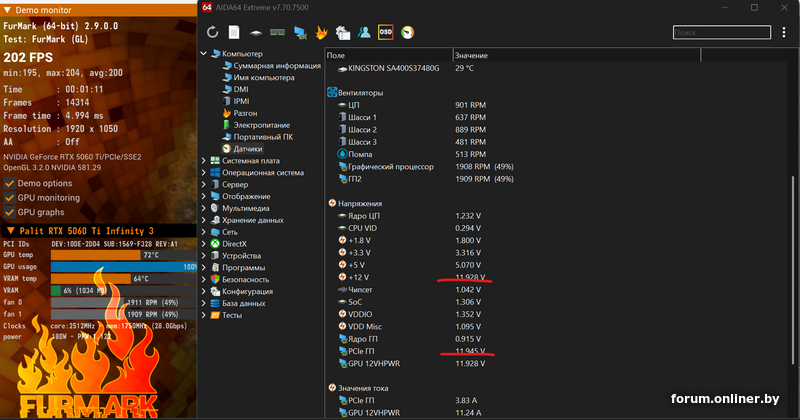800x420 pixels.
Task: Open the Датчики sensors page
Action: pos(250,148)
